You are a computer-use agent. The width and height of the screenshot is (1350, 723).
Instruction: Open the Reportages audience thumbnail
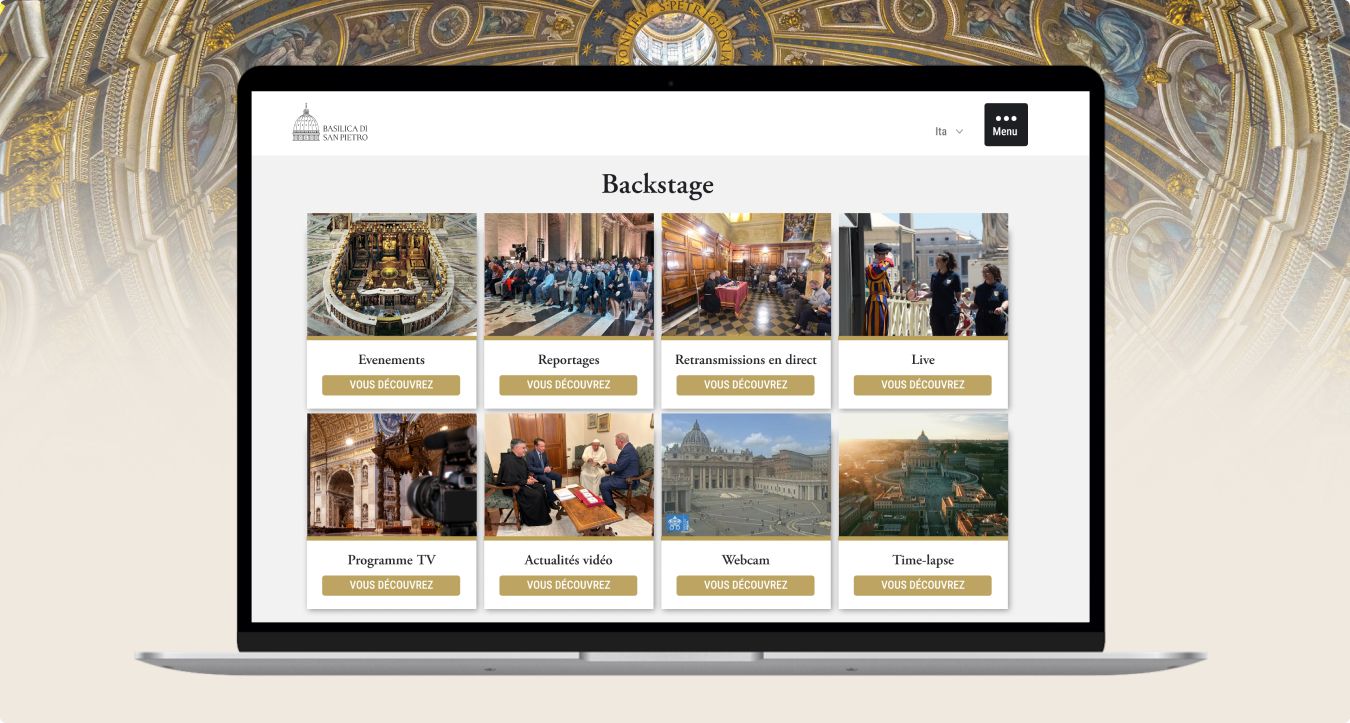[x=568, y=275]
